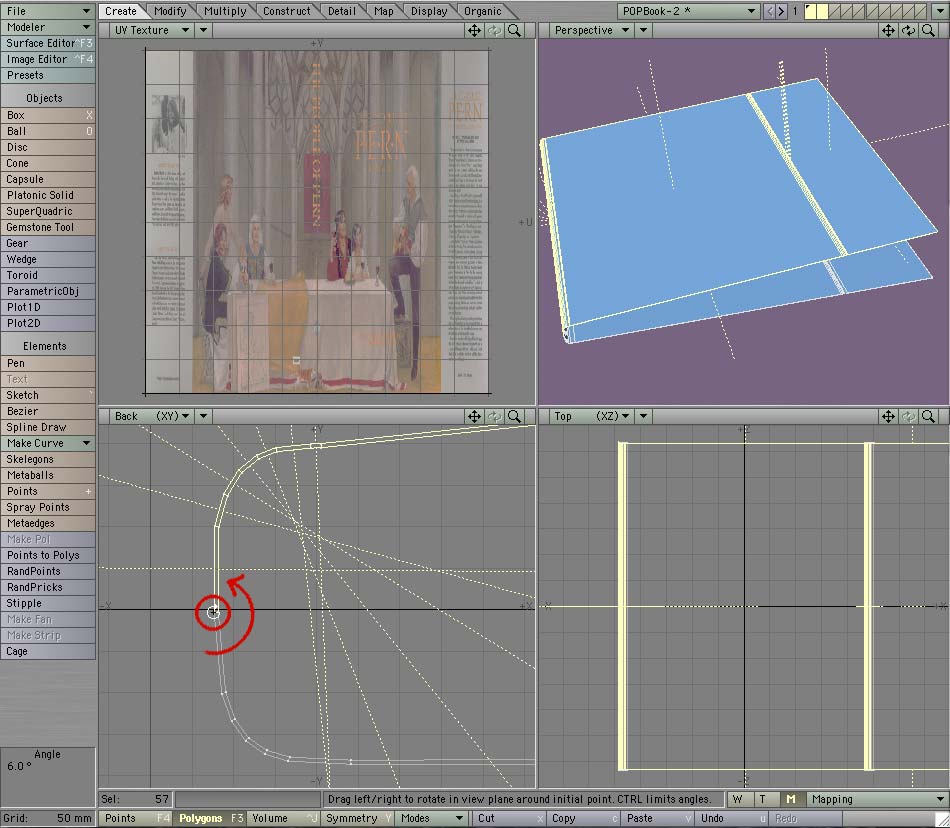Click pan icon in UV Texture viewport

pos(474,30)
